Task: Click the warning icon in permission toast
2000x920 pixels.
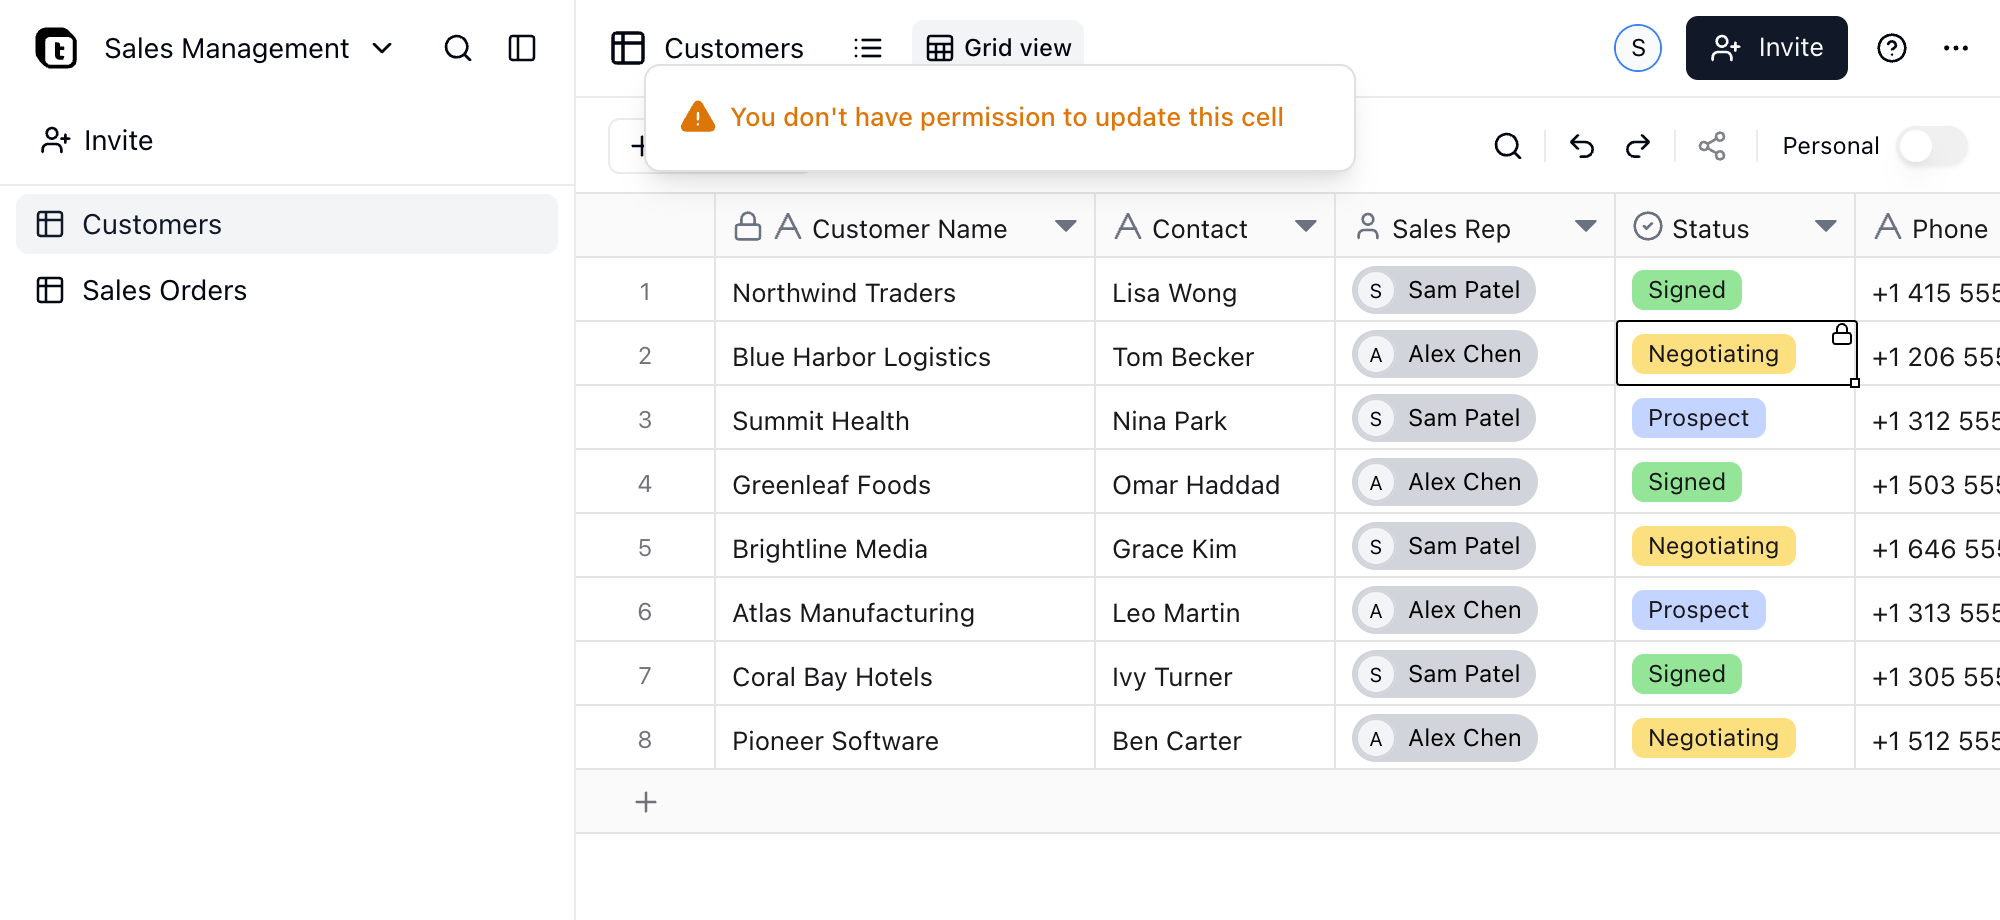Action: coord(698,117)
